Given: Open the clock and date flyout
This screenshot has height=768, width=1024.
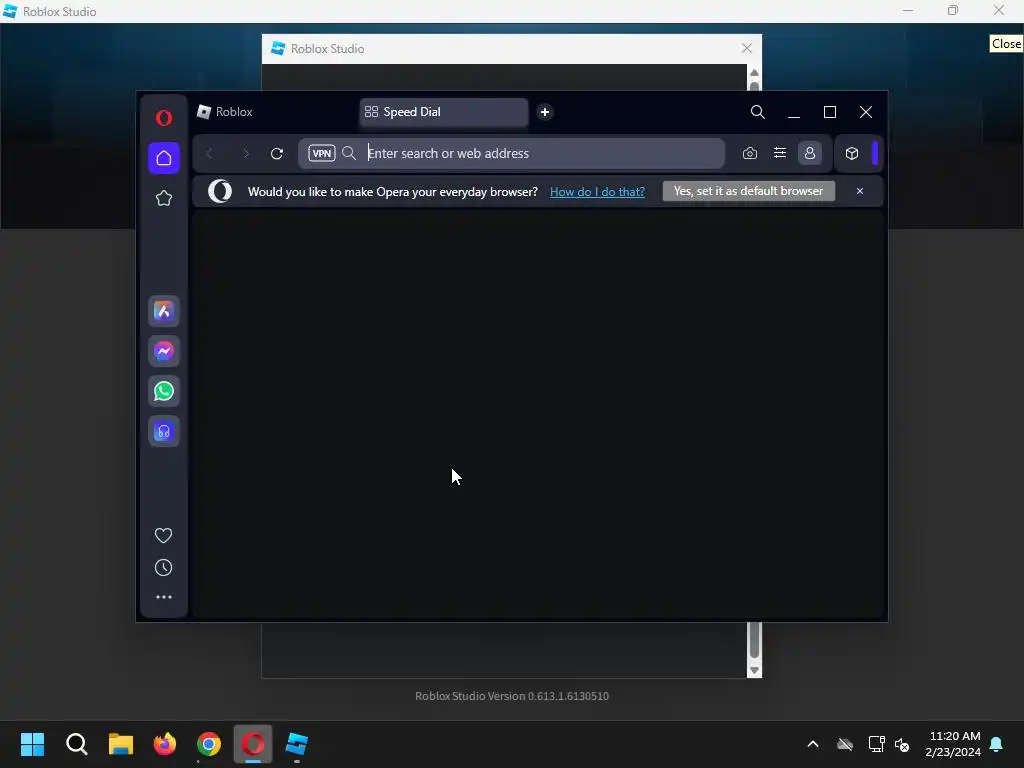Looking at the screenshot, I should (x=952, y=744).
